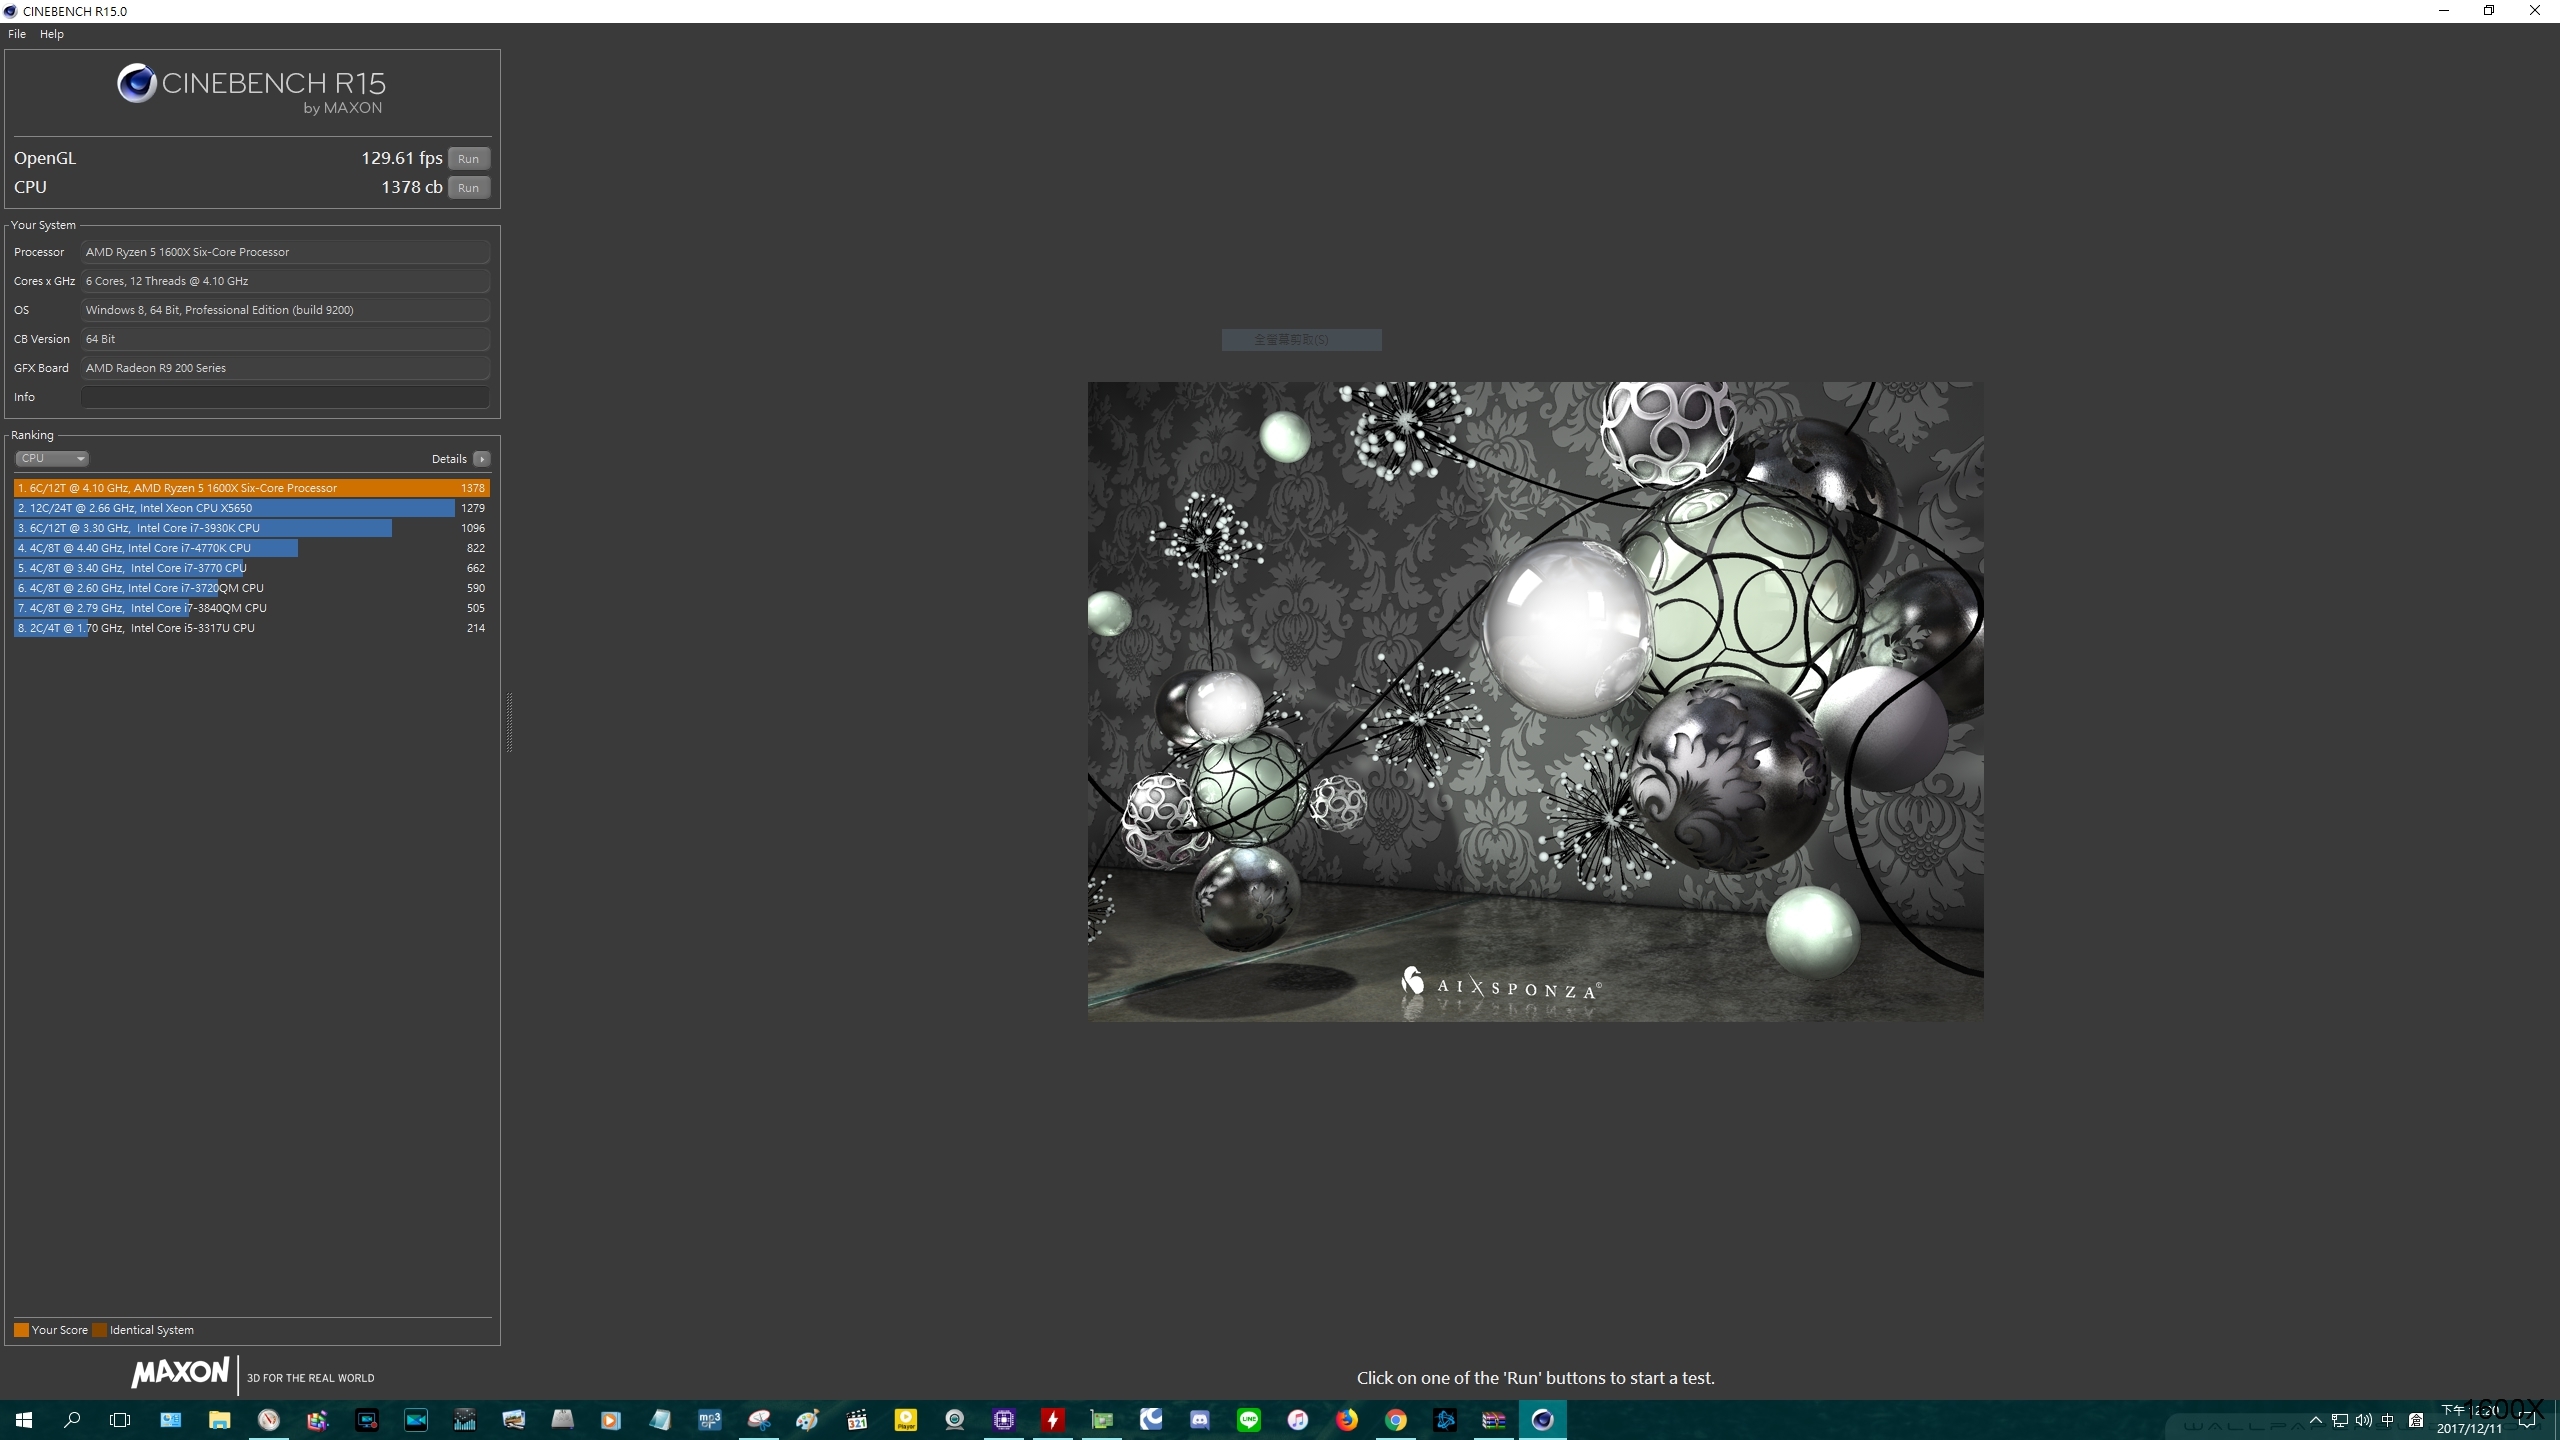
Task: Open File Explorer from the taskbar
Action: (219, 1420)
